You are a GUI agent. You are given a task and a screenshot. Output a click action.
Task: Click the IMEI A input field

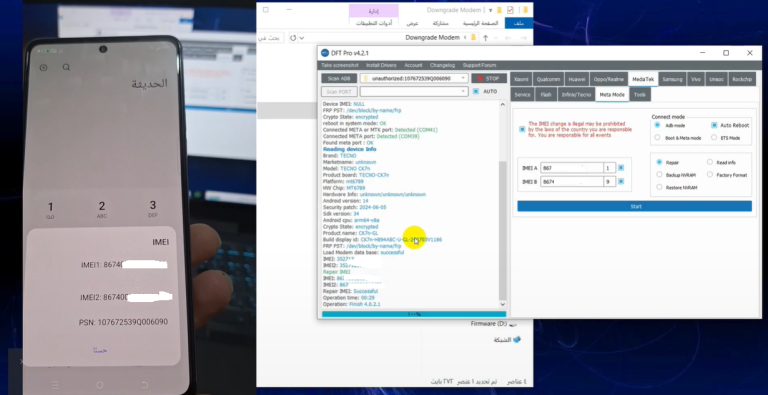[572, 168]
